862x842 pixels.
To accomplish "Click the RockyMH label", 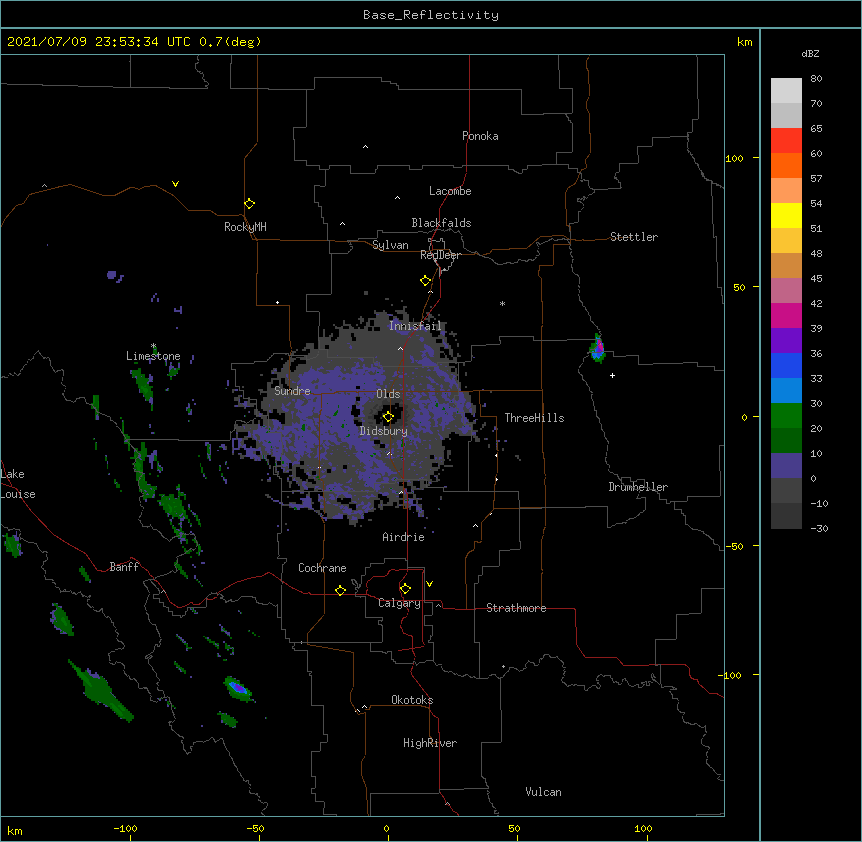I will 245,227.
